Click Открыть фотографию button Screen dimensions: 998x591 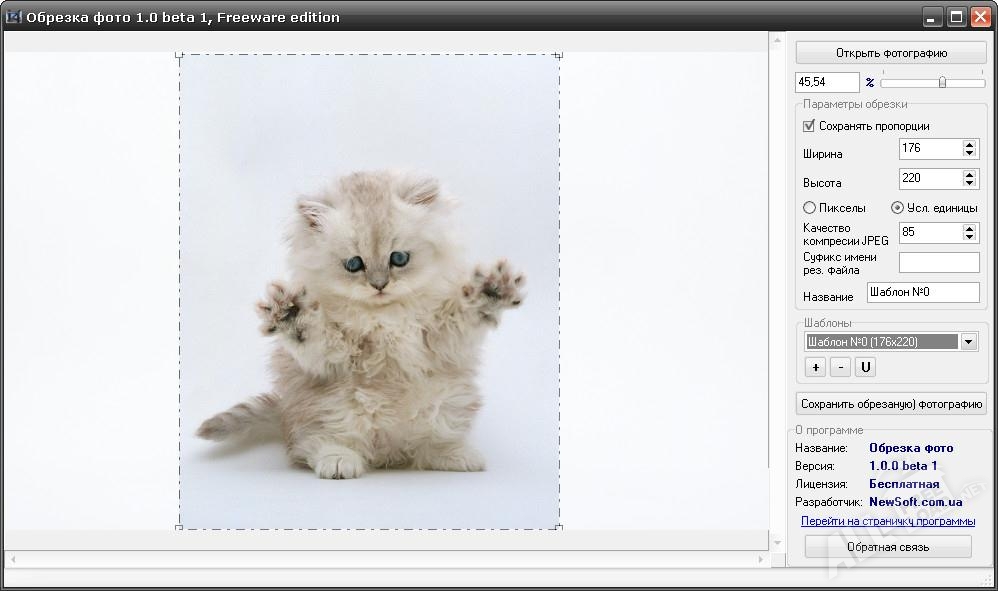pos(891,53)
